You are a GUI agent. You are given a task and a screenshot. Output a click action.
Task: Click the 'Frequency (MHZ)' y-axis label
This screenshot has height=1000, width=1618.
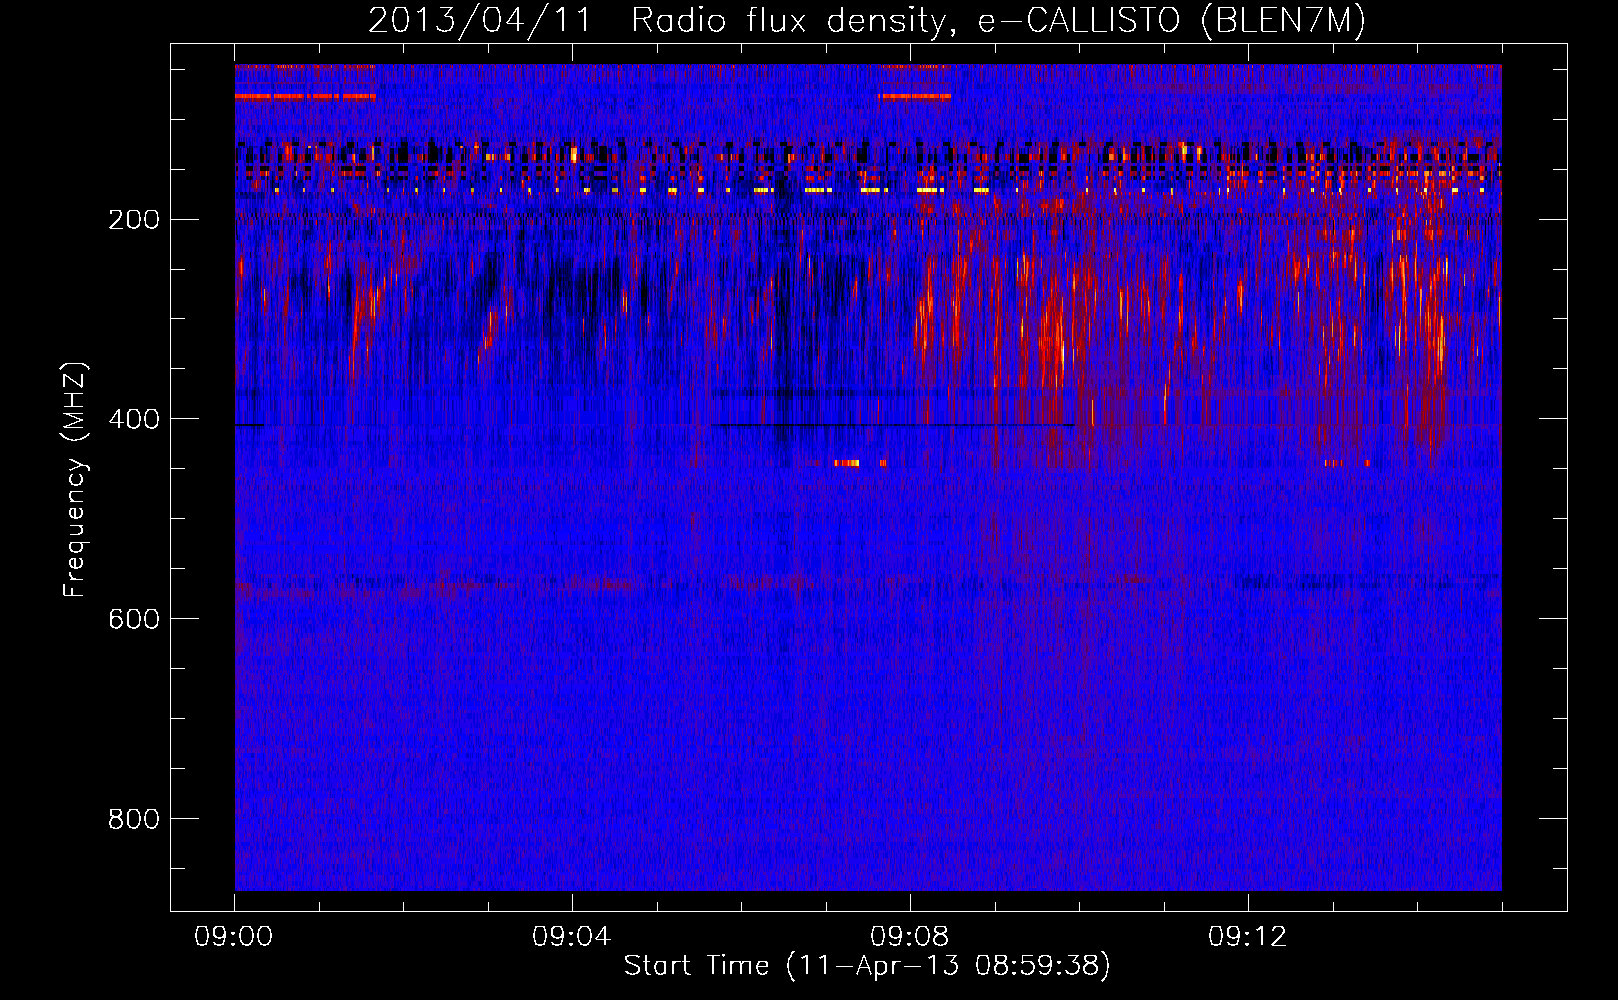(x=75, y=479)
